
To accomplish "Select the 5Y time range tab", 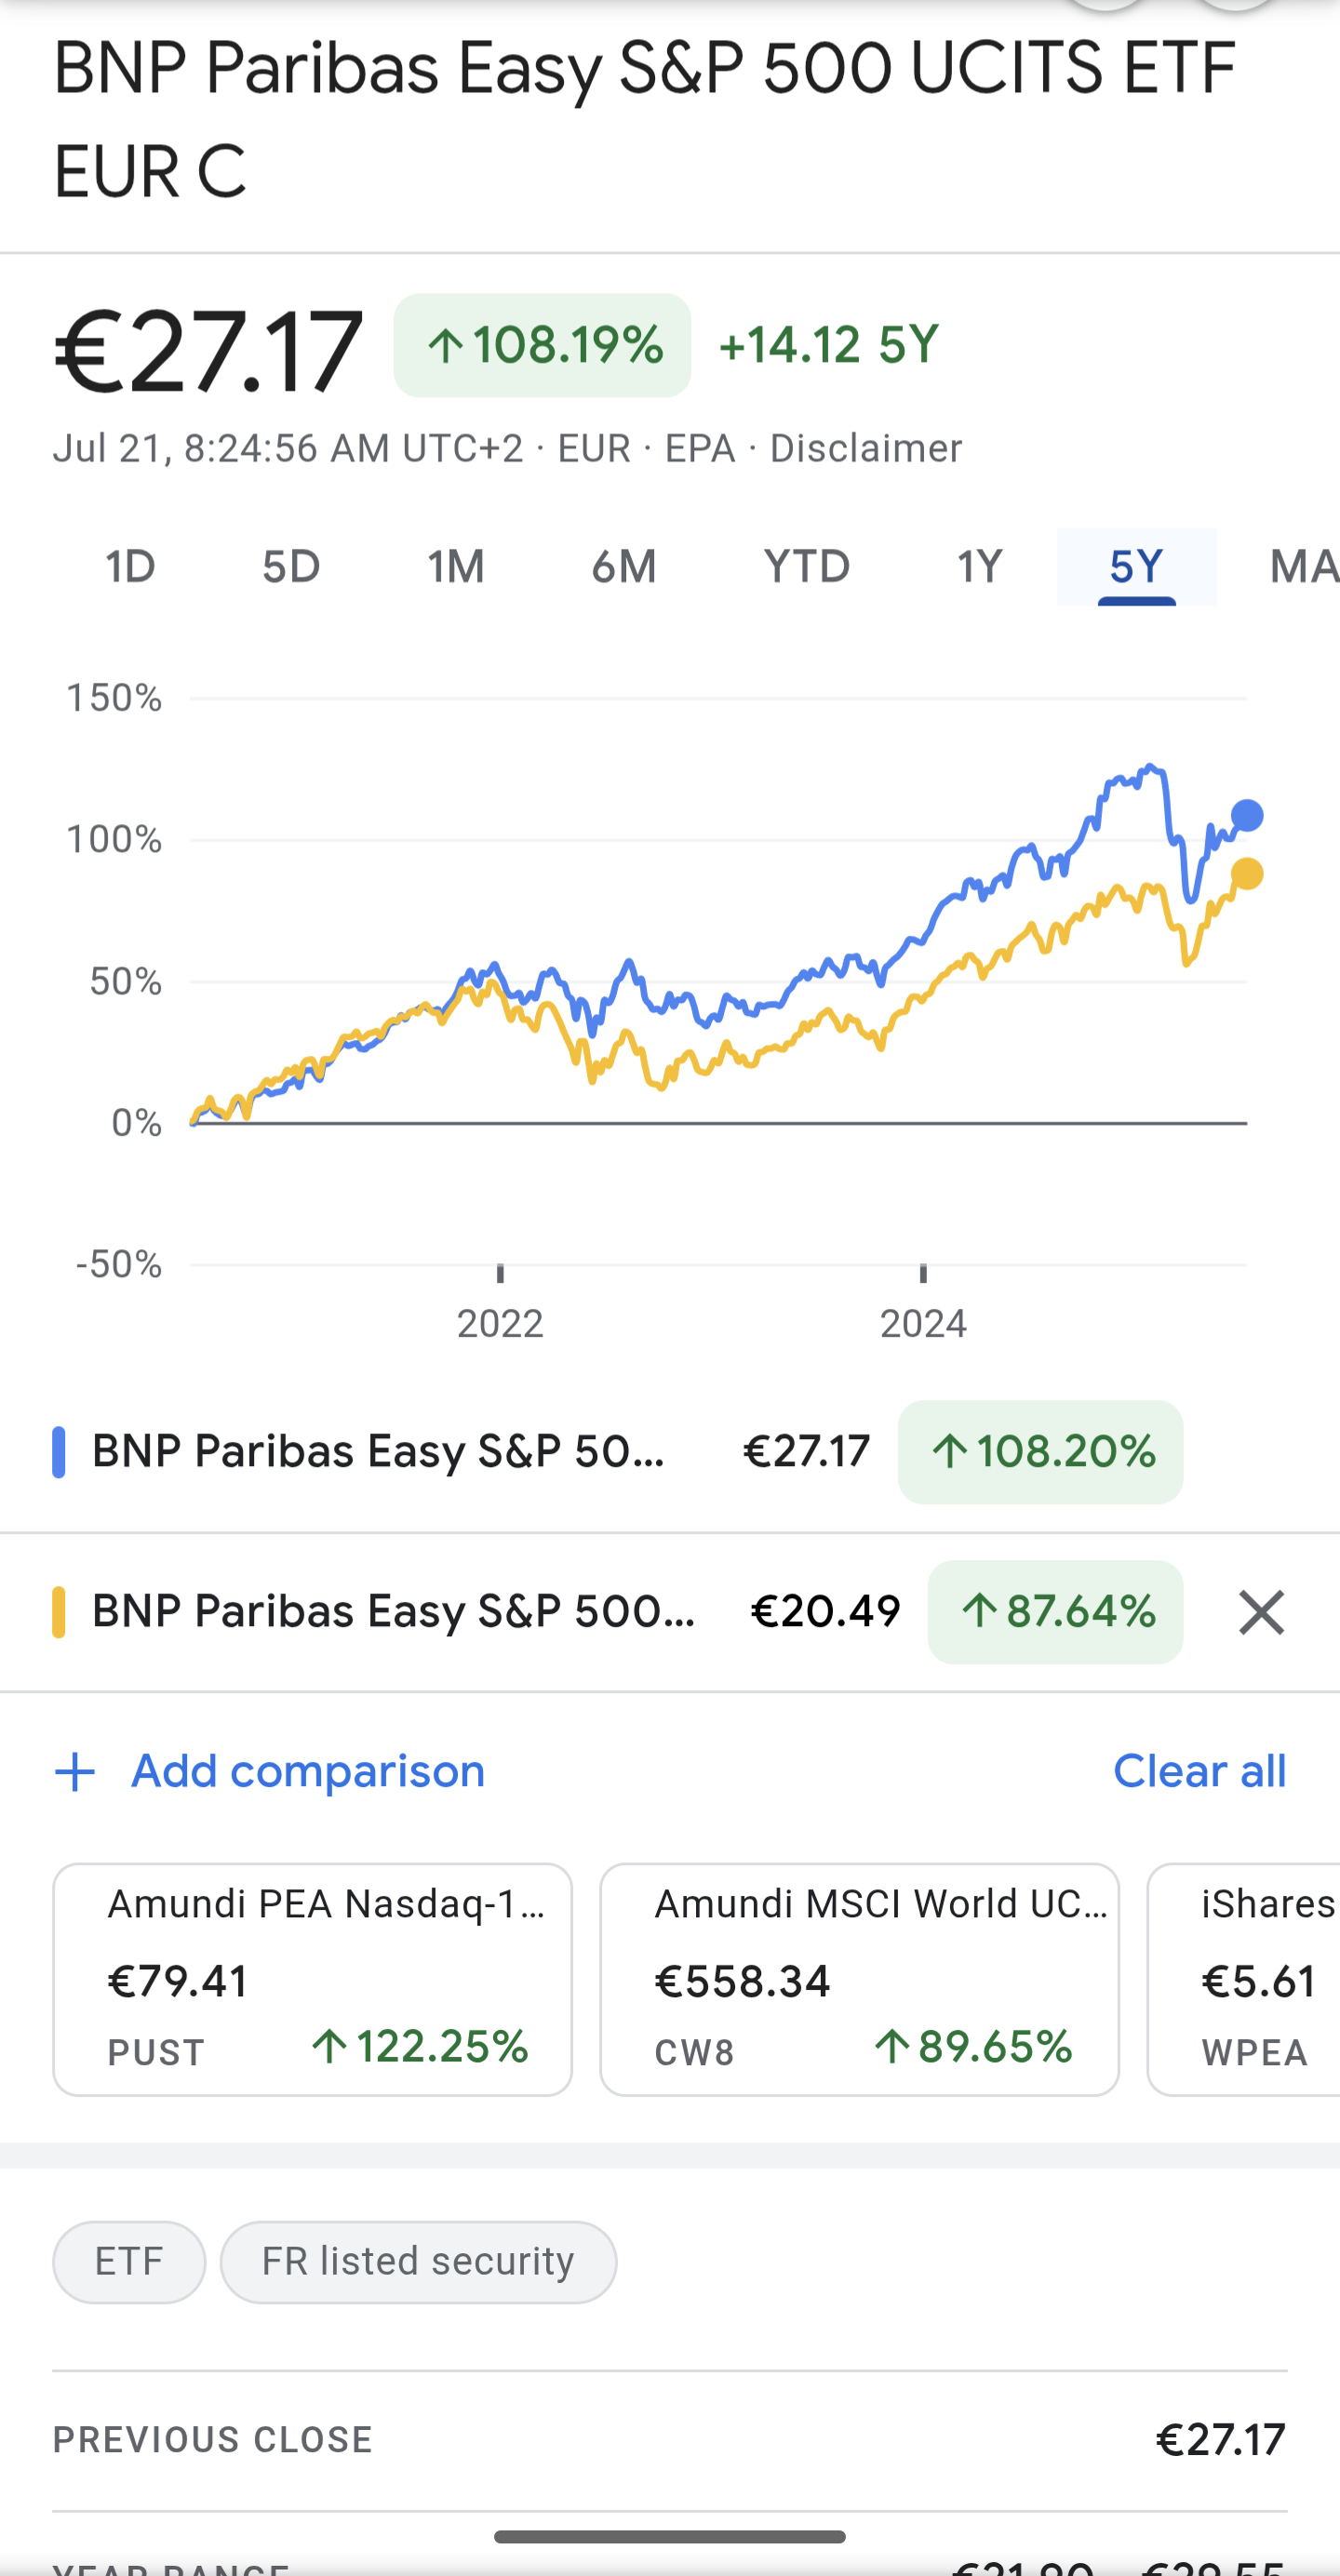I will tap(1137, 567).
